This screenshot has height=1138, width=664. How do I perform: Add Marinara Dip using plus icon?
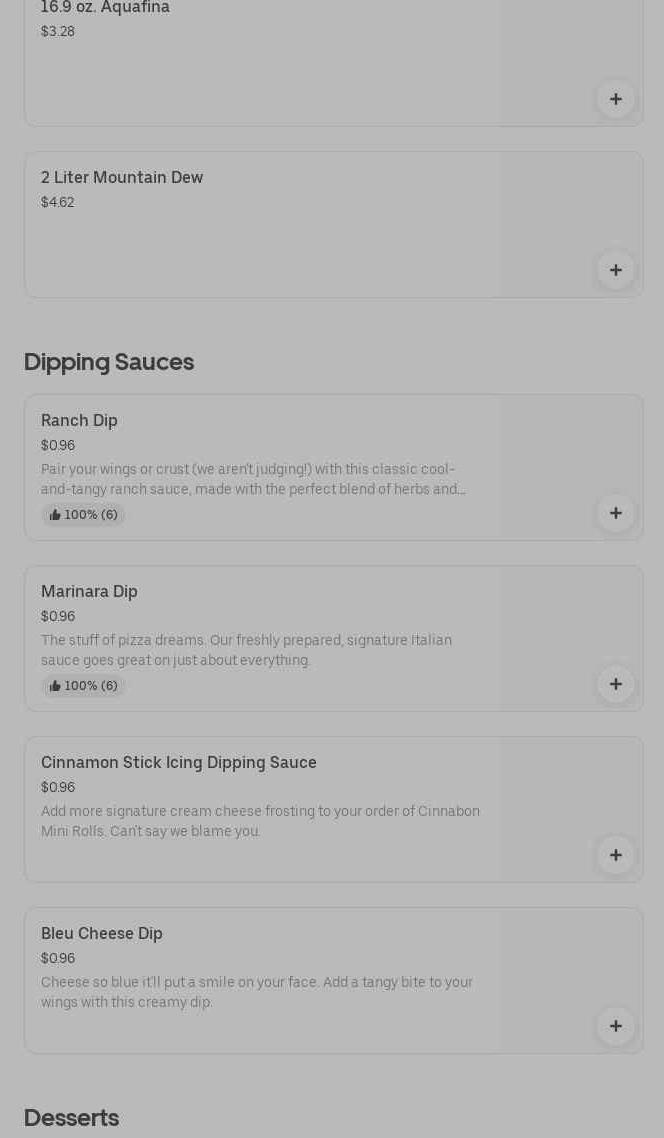pos(615,684)
